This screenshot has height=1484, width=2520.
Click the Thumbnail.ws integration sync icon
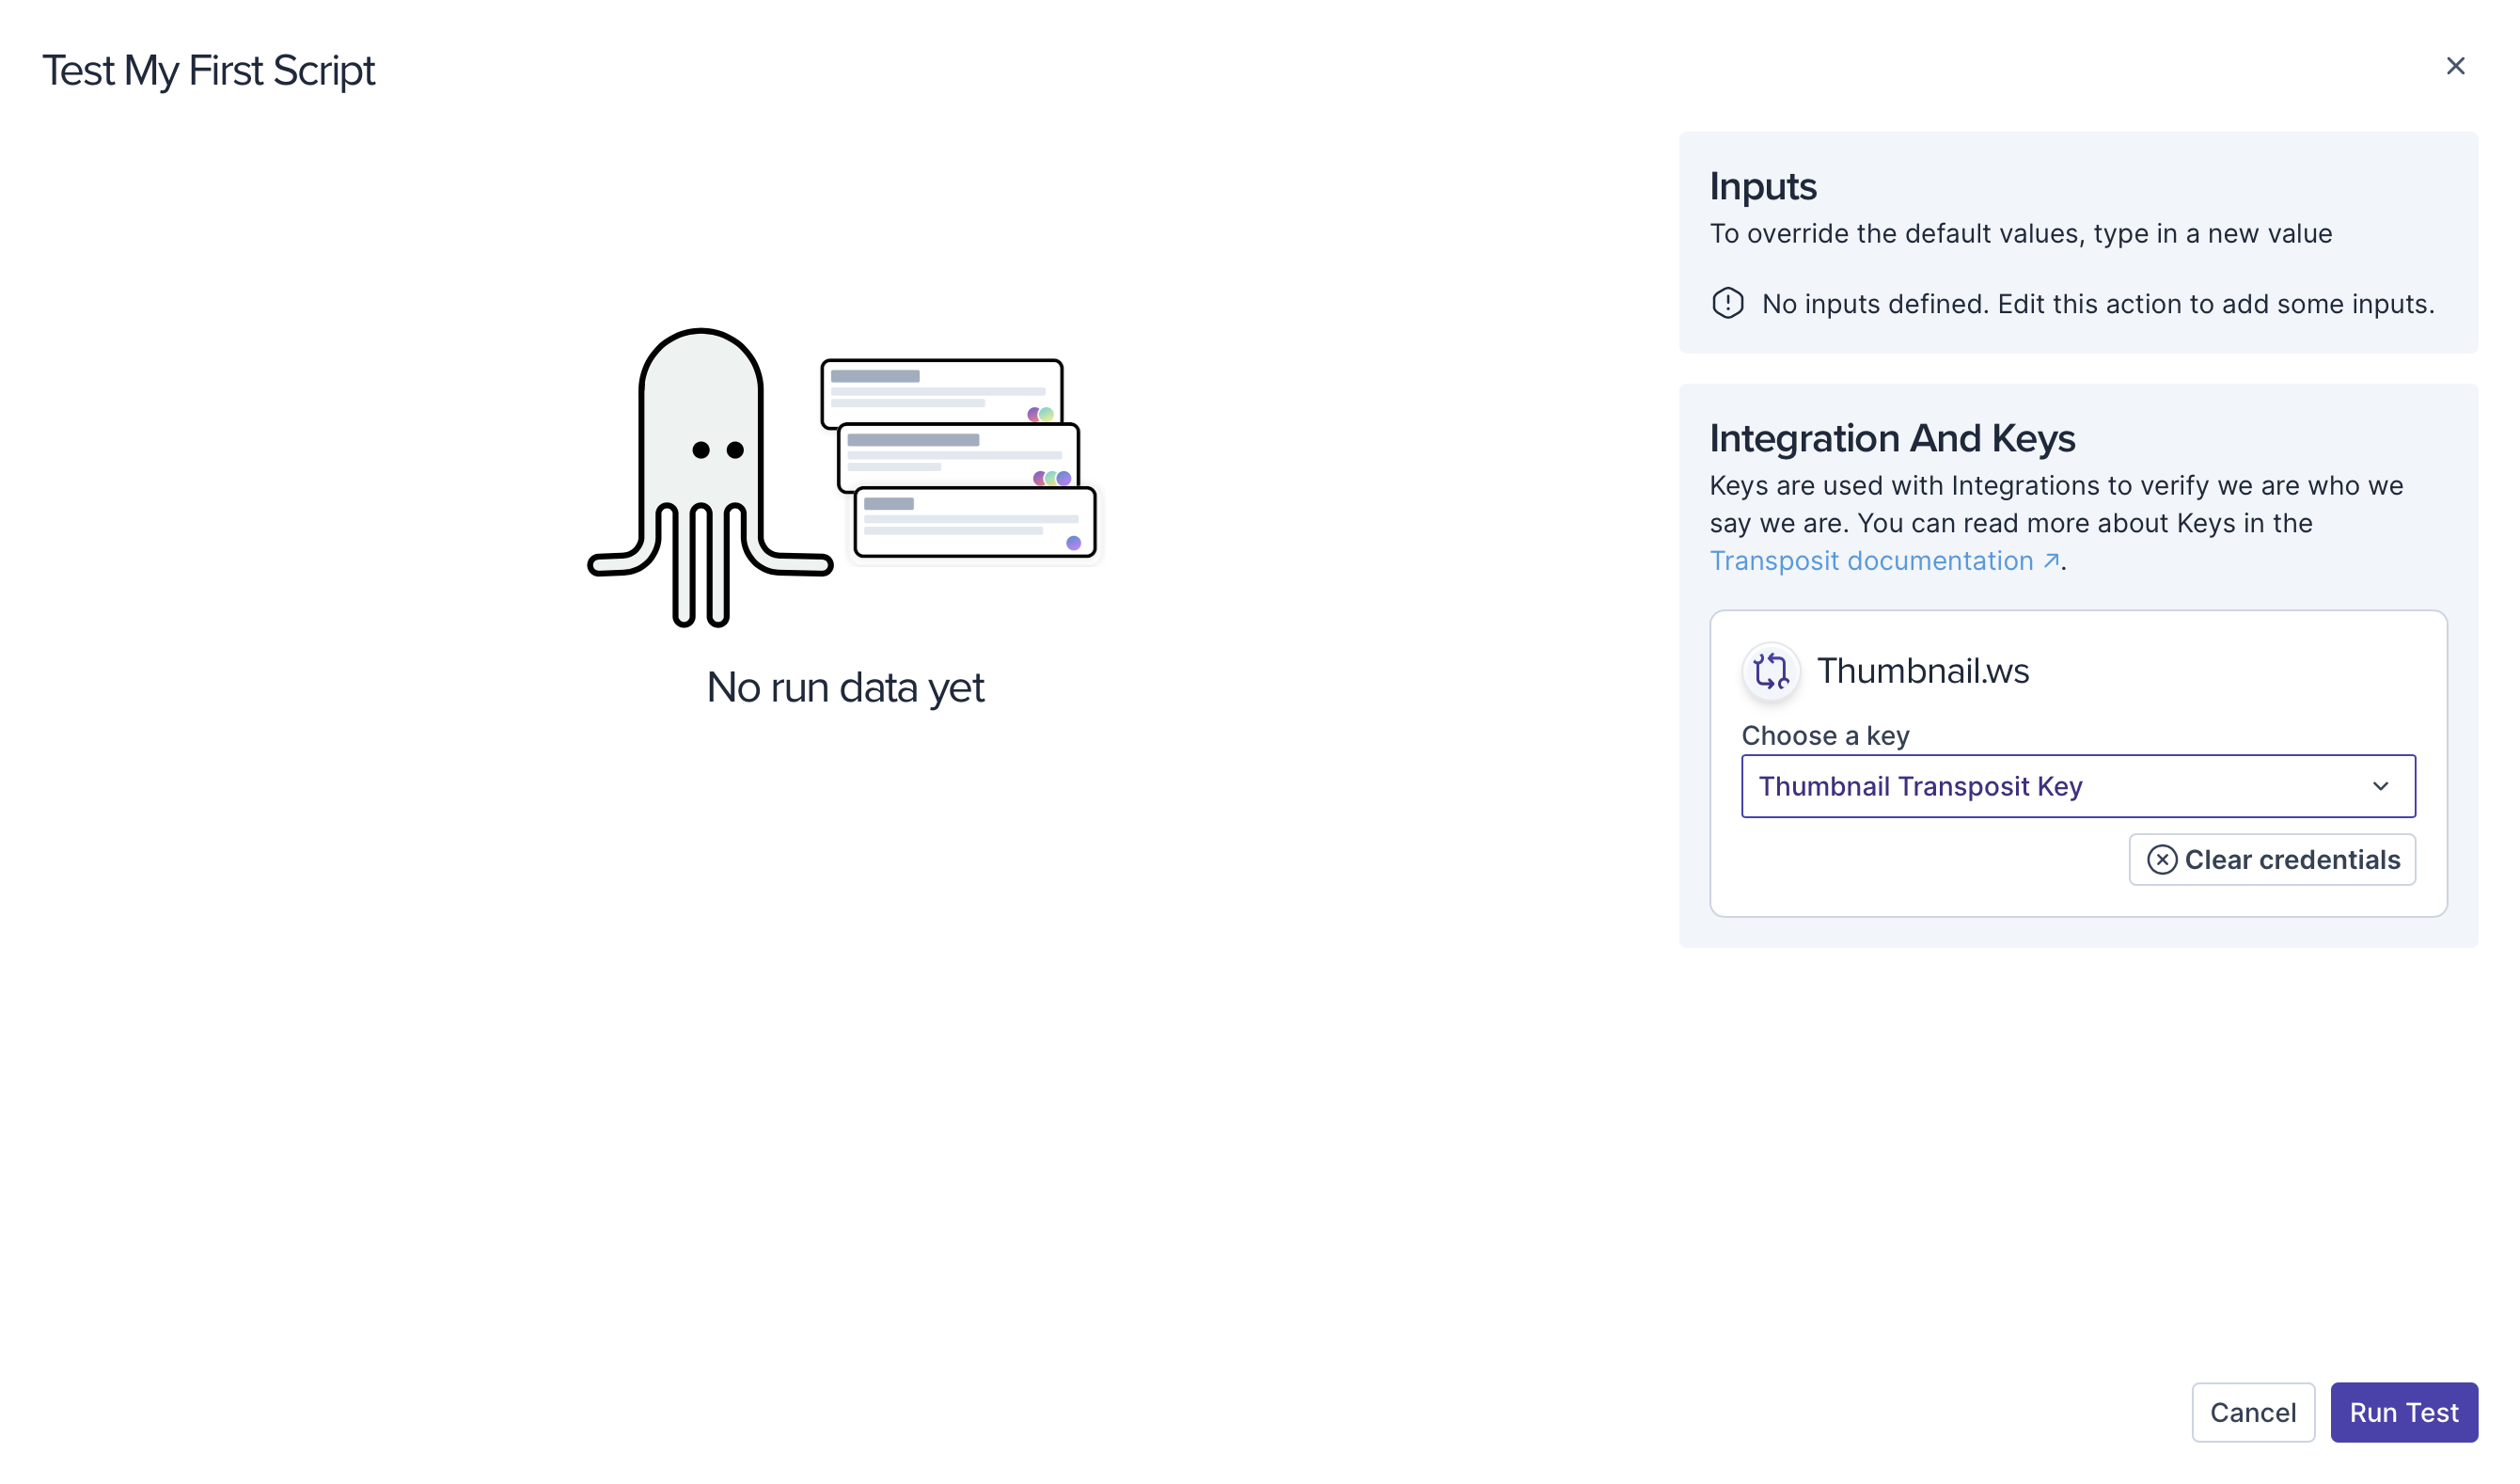pos(1770,671)
